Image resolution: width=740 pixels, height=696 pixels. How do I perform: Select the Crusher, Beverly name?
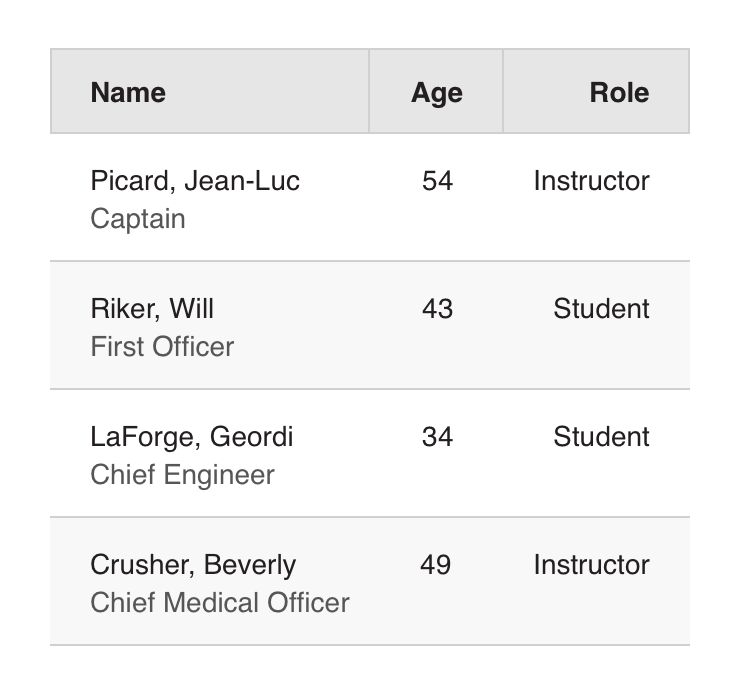point(193,565)
